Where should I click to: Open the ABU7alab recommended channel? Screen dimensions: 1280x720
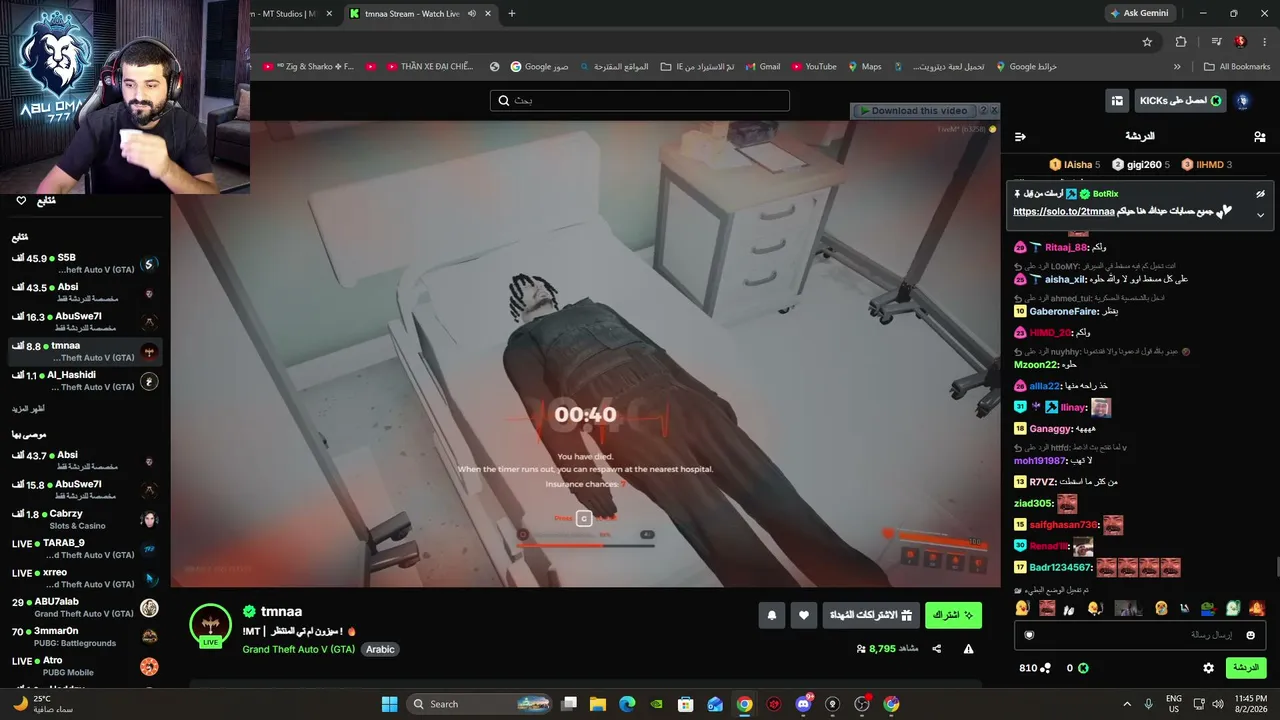pos(85,608)
